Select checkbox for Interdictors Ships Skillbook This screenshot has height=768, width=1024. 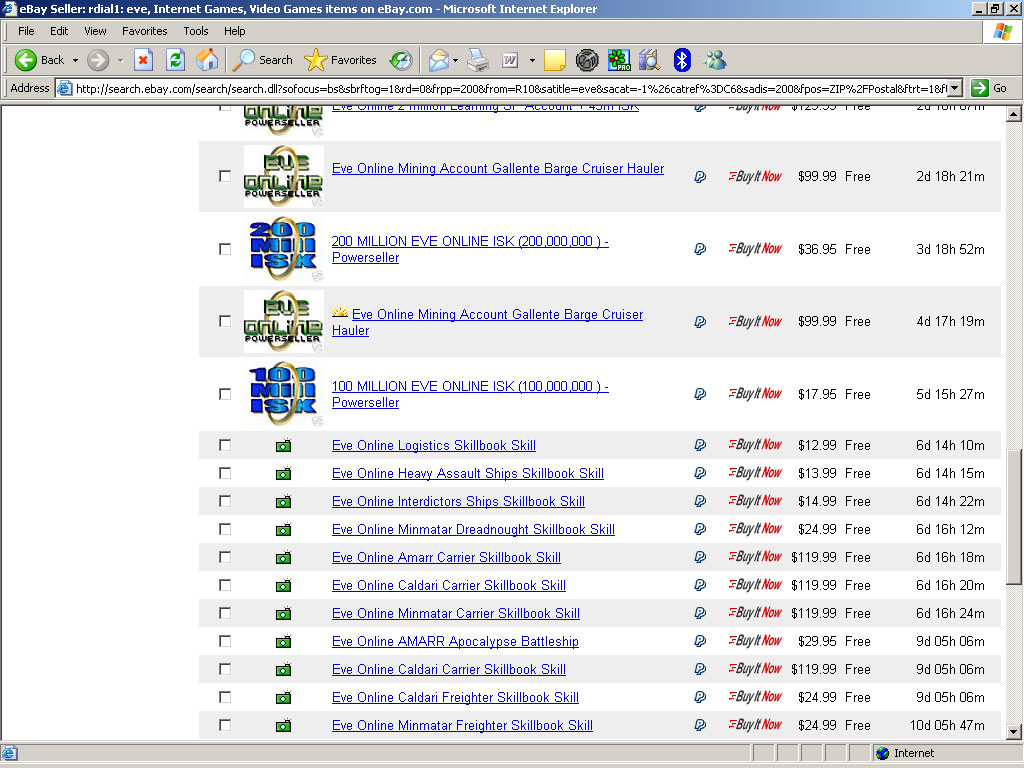pos(225,501)
